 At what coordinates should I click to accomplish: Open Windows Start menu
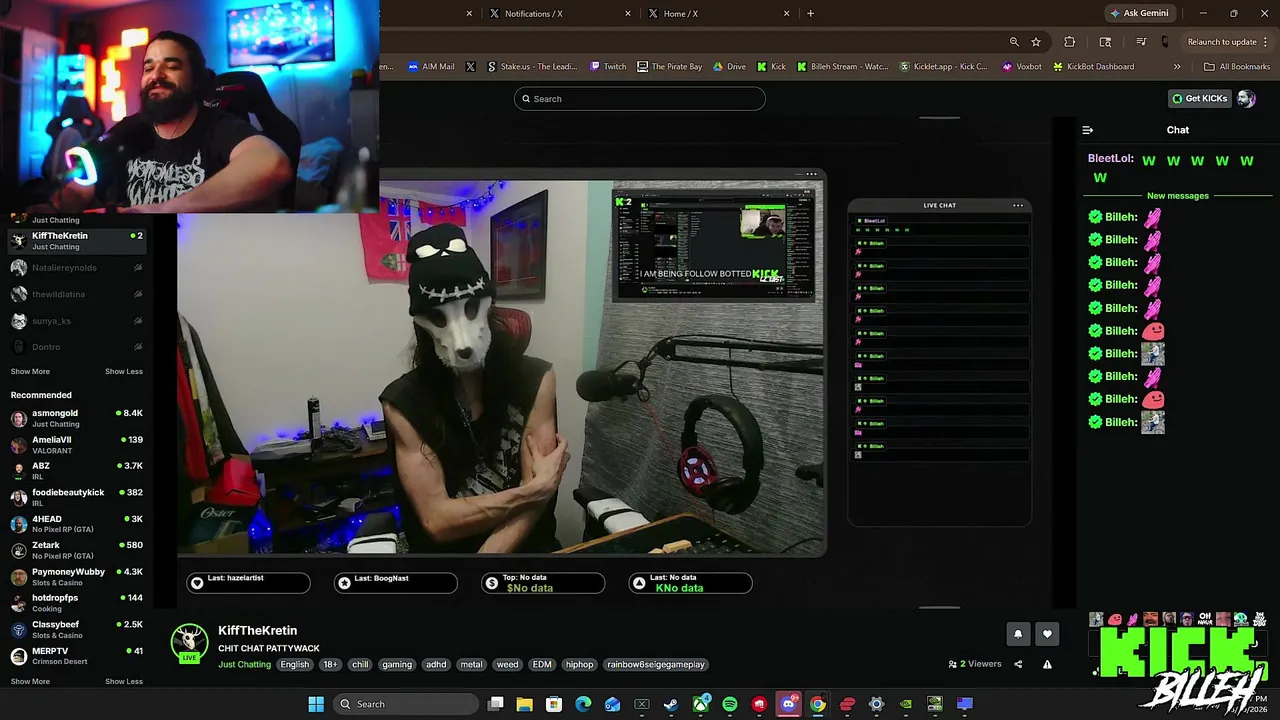tap(316, 704)
